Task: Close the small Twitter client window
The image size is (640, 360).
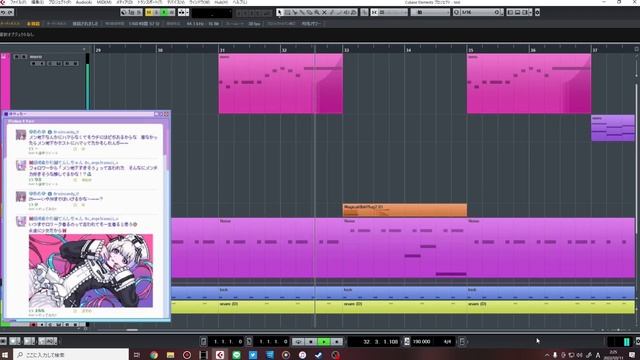Action: click(x=166, y=114)
